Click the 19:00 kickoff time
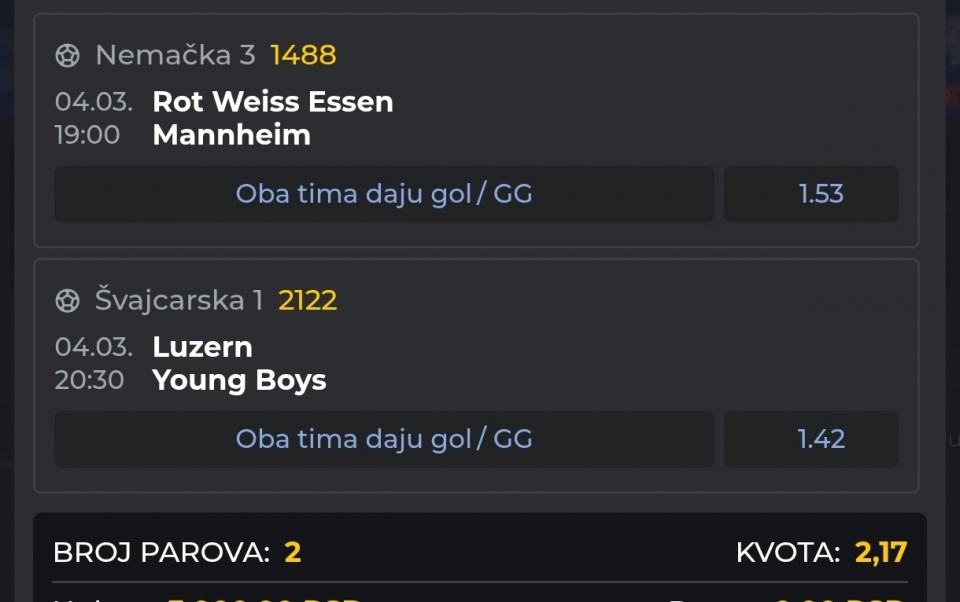The width and height of the screenshot is (960, 602). click(x=88, y=135)
